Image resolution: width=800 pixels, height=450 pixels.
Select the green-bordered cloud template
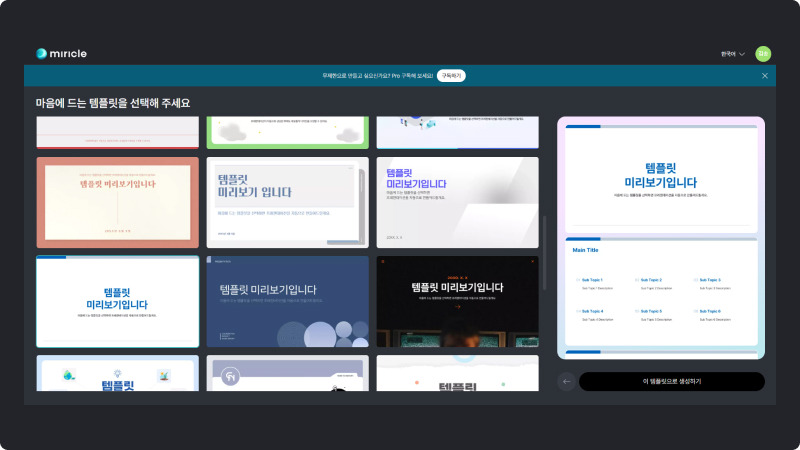[x=287, y=133]
